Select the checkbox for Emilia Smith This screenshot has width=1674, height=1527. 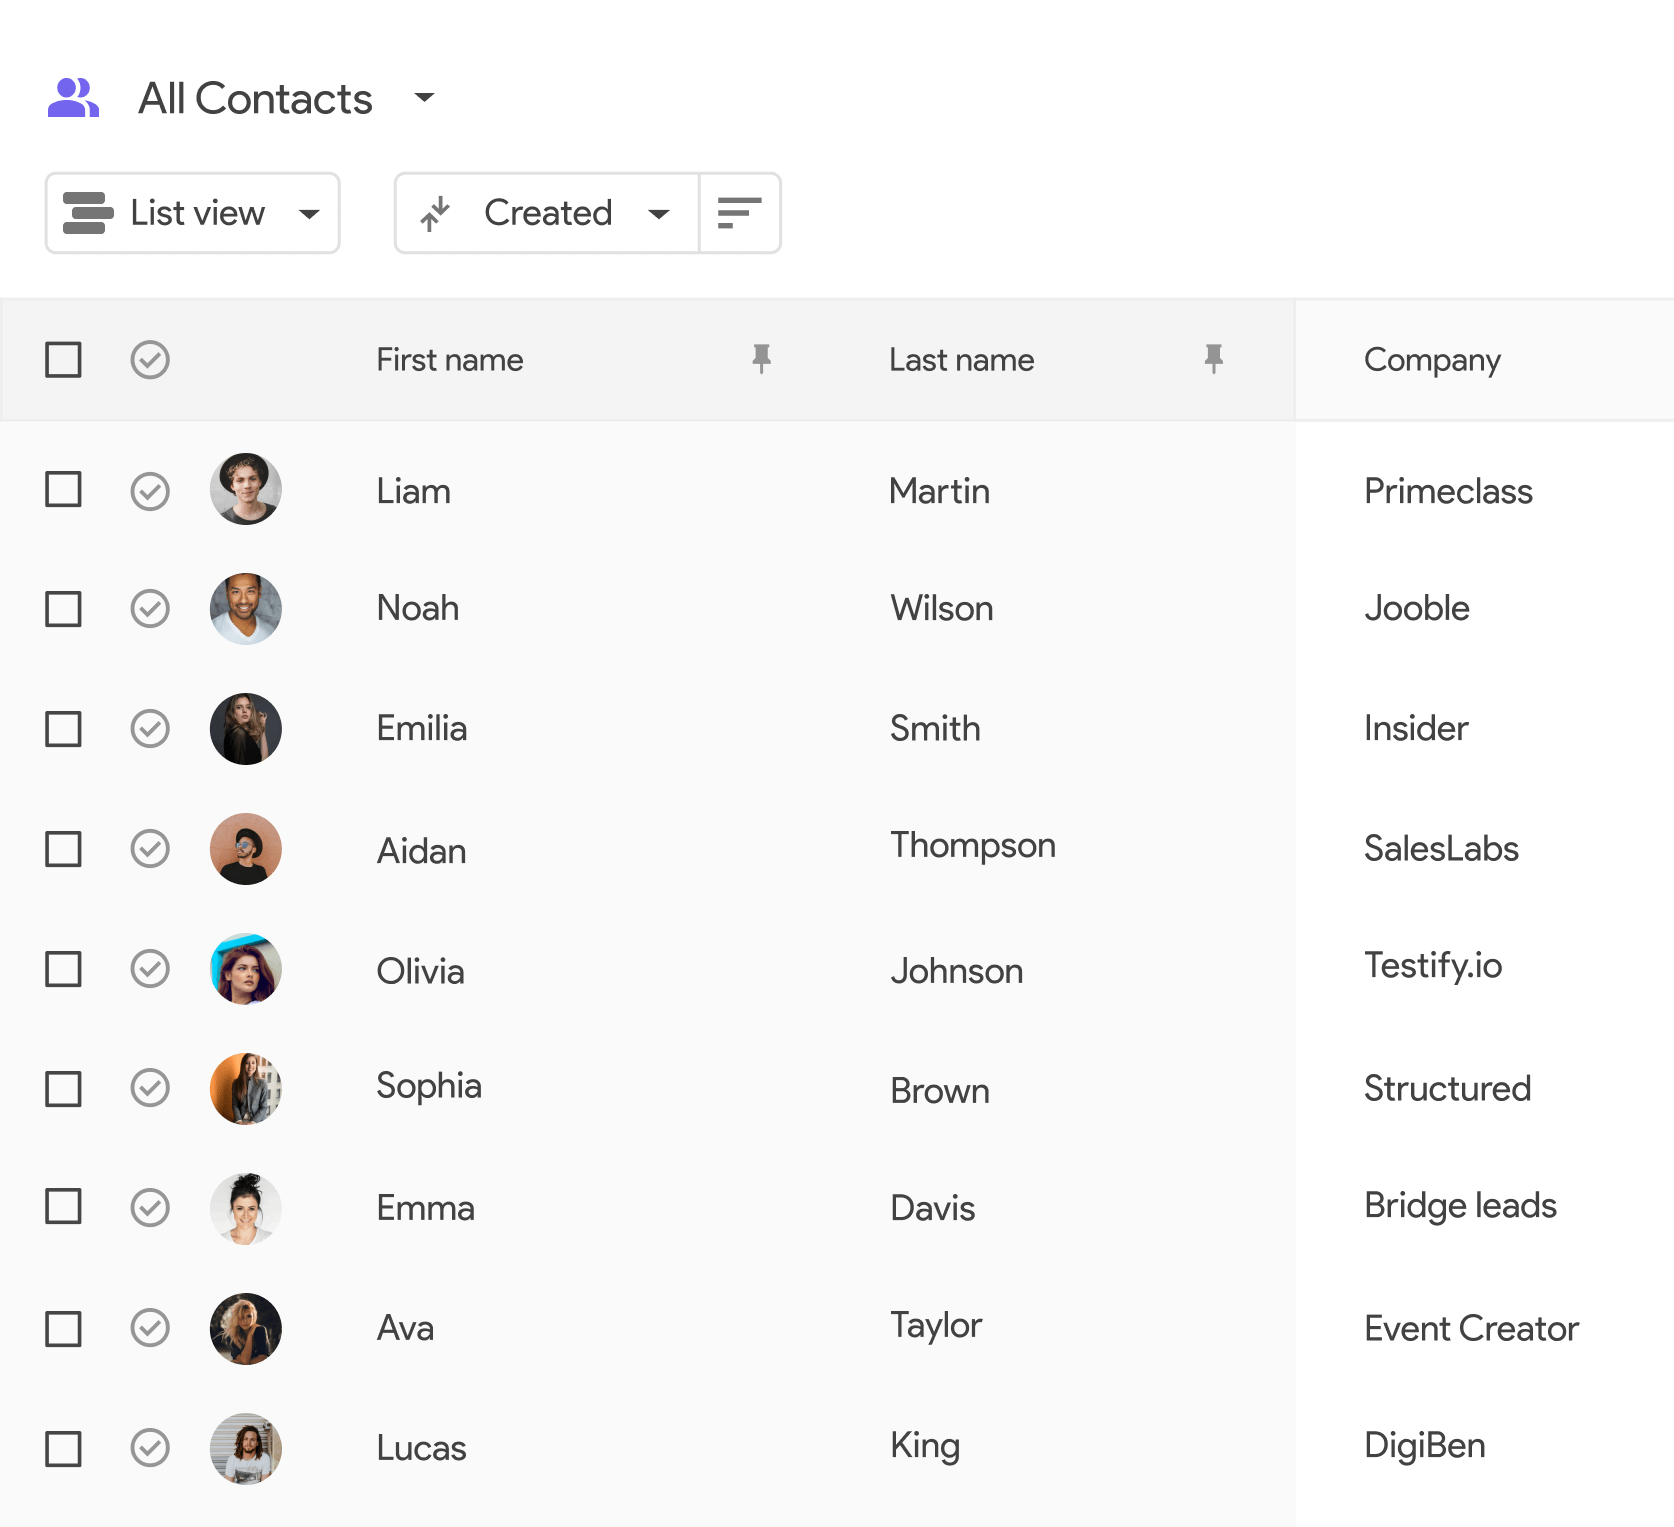tap(63, 729)
